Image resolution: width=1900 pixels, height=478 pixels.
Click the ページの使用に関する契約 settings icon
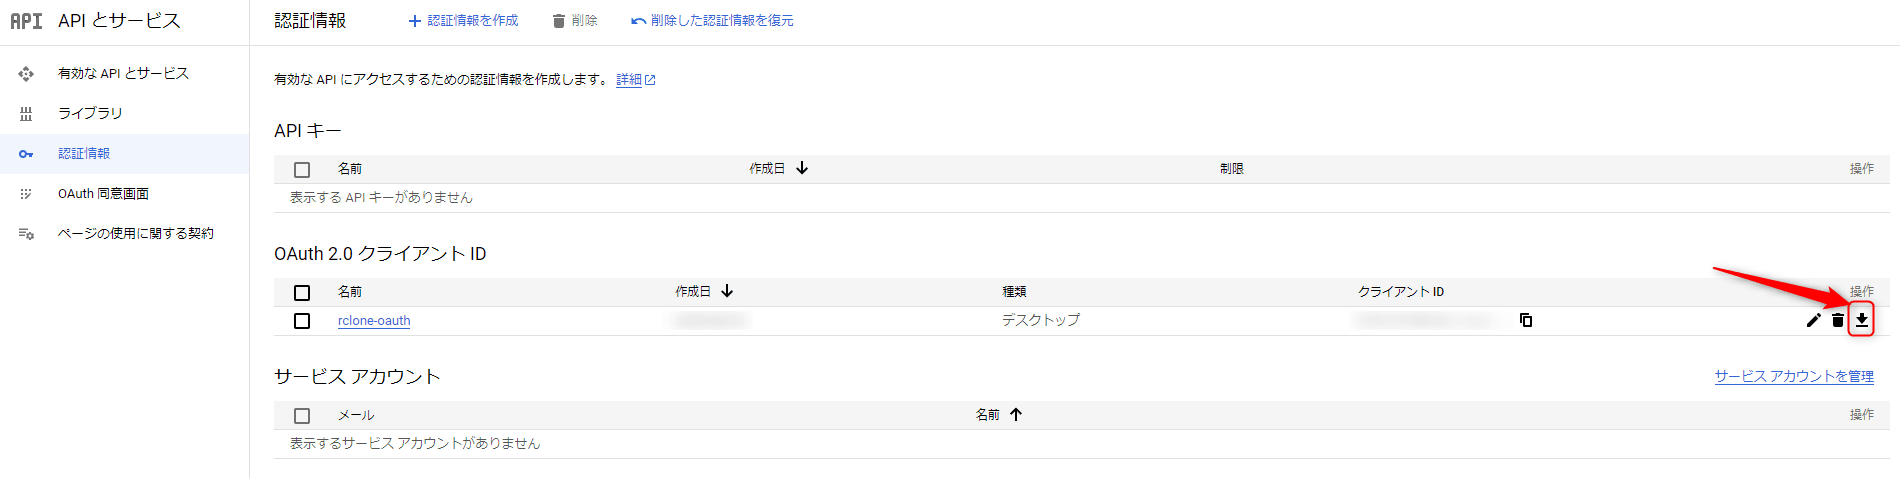26,234
